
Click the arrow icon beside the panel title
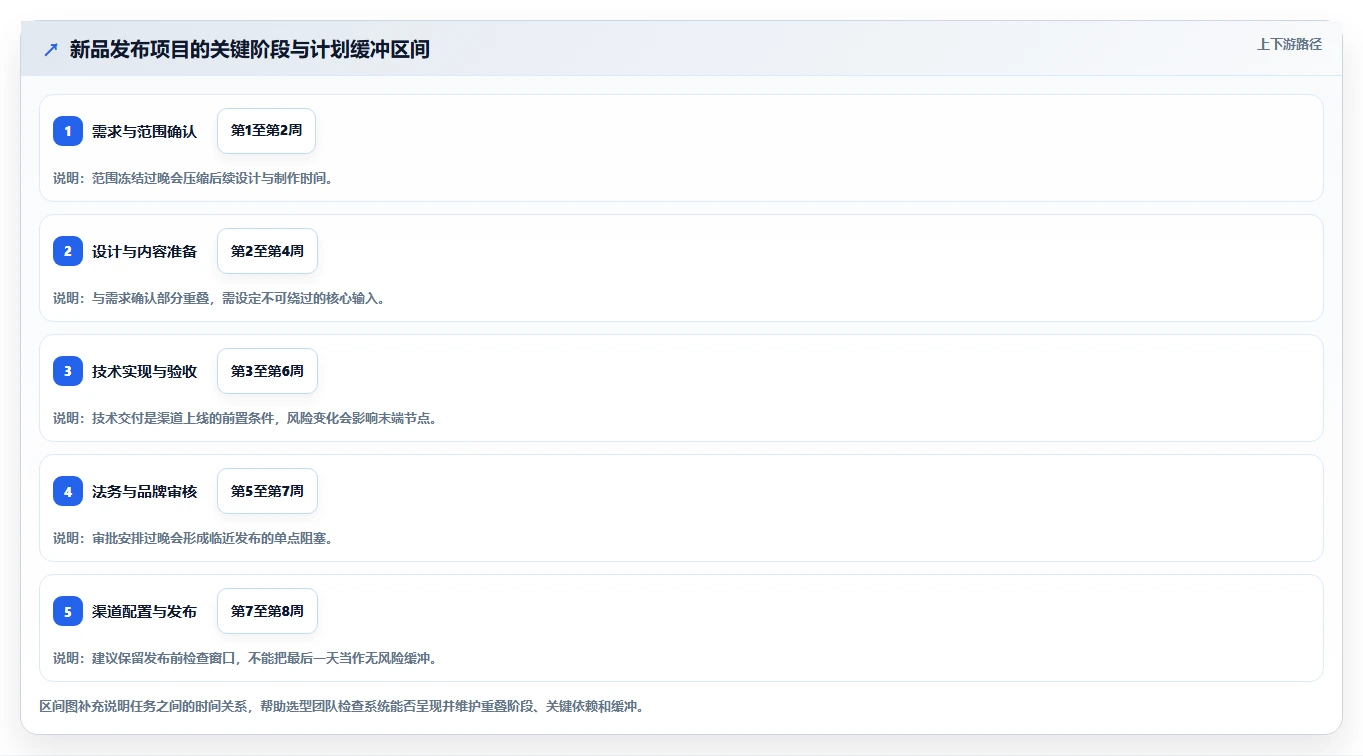51,49
